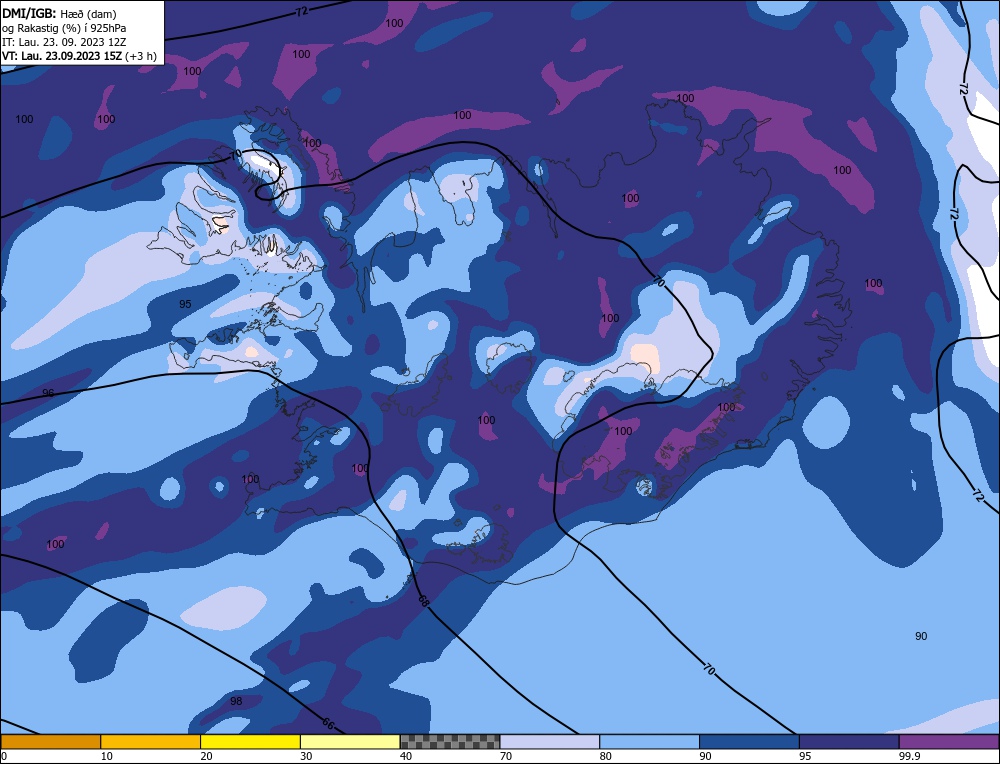1000x764 pixels.
Task: Click the '10' legend tick value
Action: tap(107, 756)
